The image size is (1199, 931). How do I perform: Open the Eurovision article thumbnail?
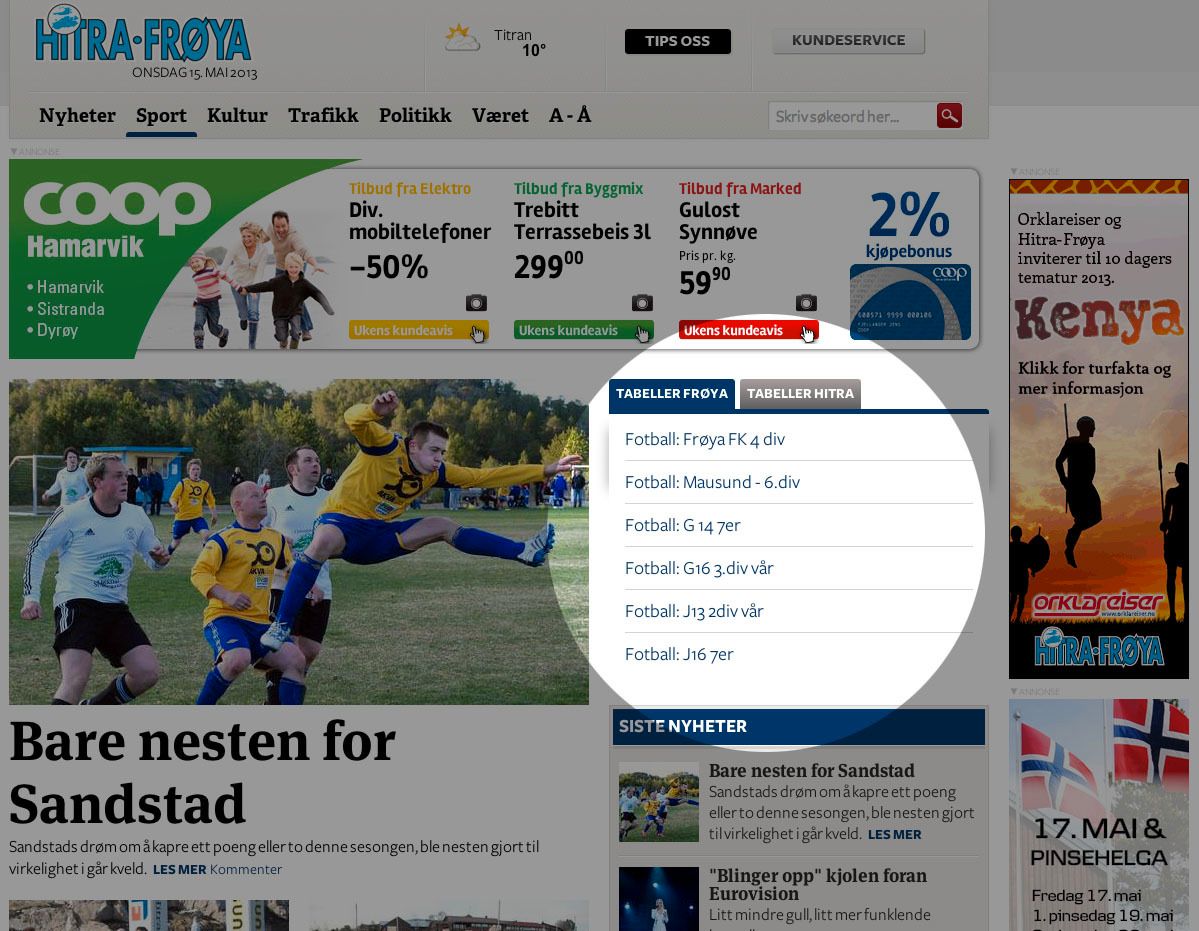658,898
